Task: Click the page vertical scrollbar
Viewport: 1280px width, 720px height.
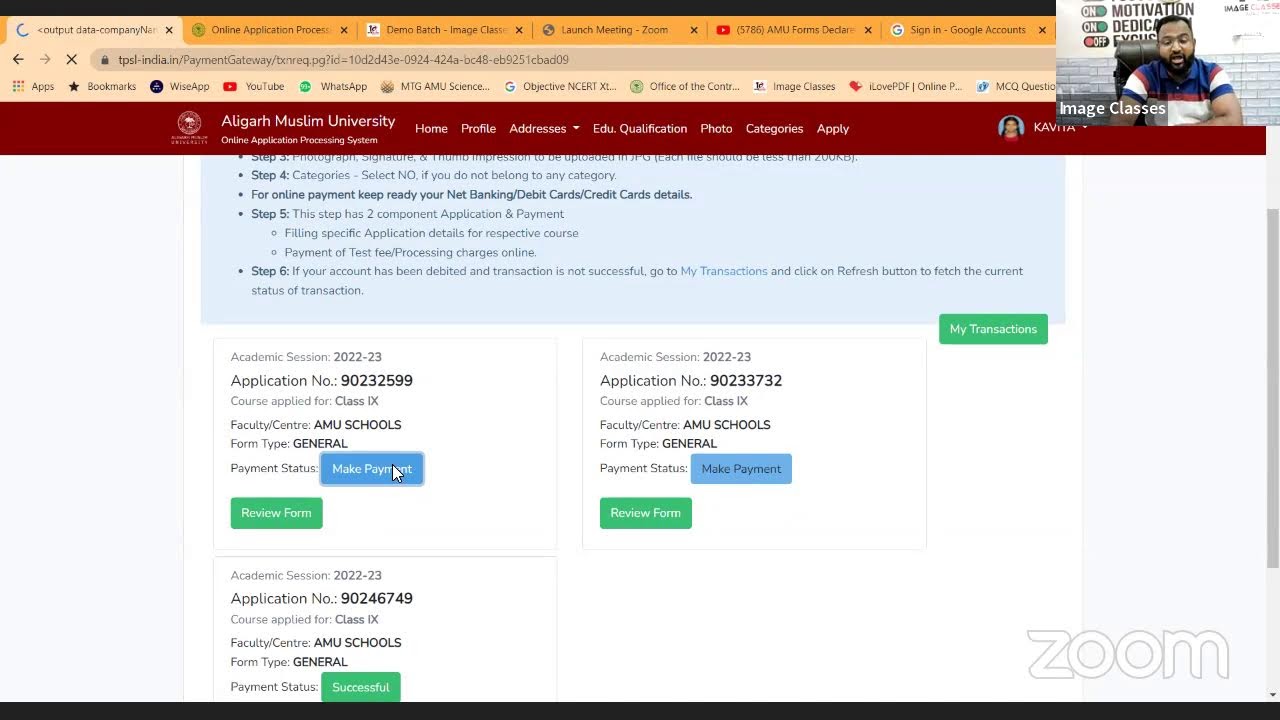Action: click(1273, 388)
